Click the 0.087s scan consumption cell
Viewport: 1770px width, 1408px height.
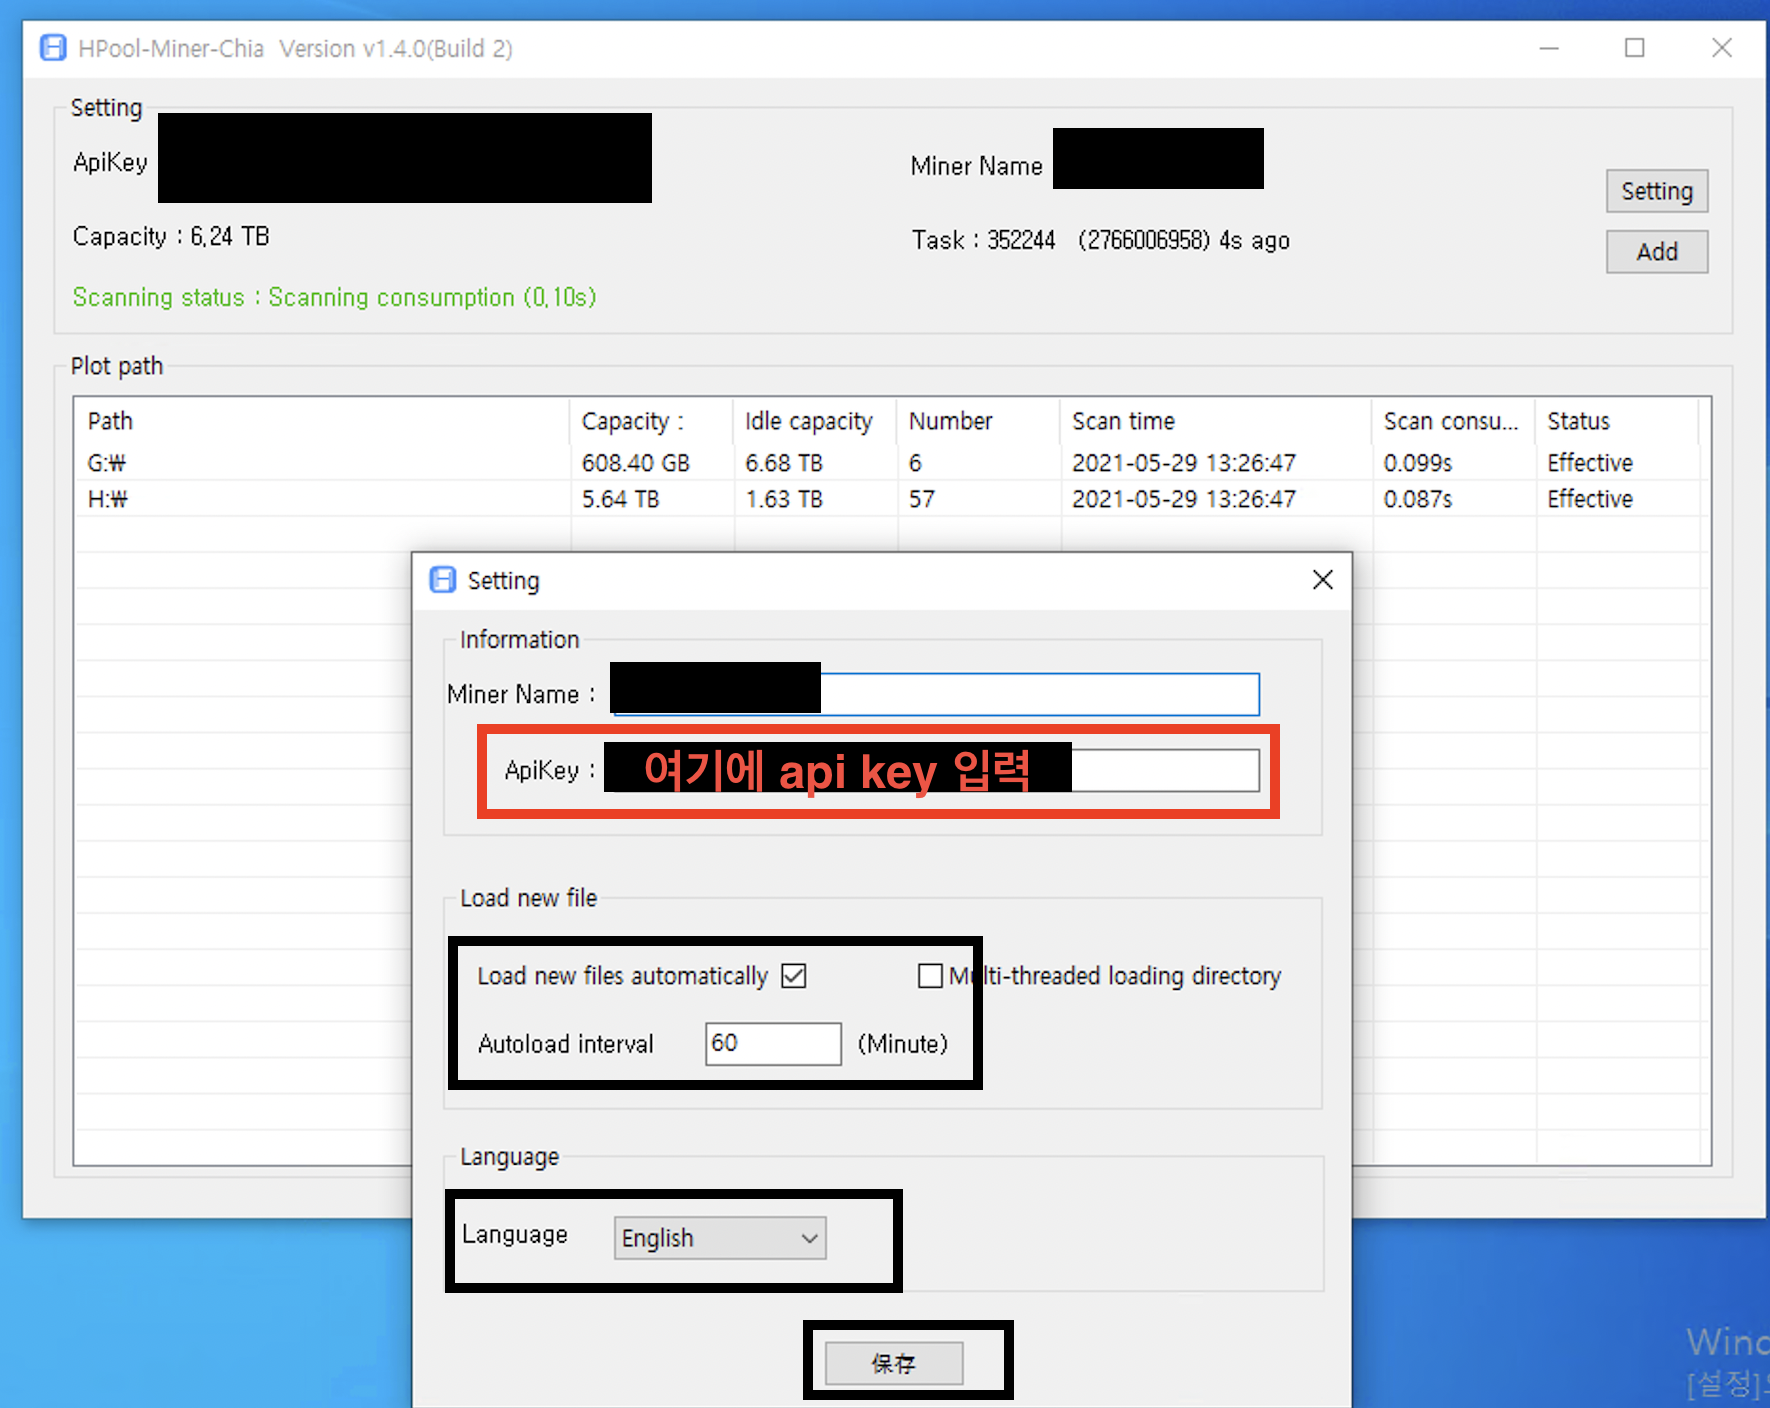1418,499
